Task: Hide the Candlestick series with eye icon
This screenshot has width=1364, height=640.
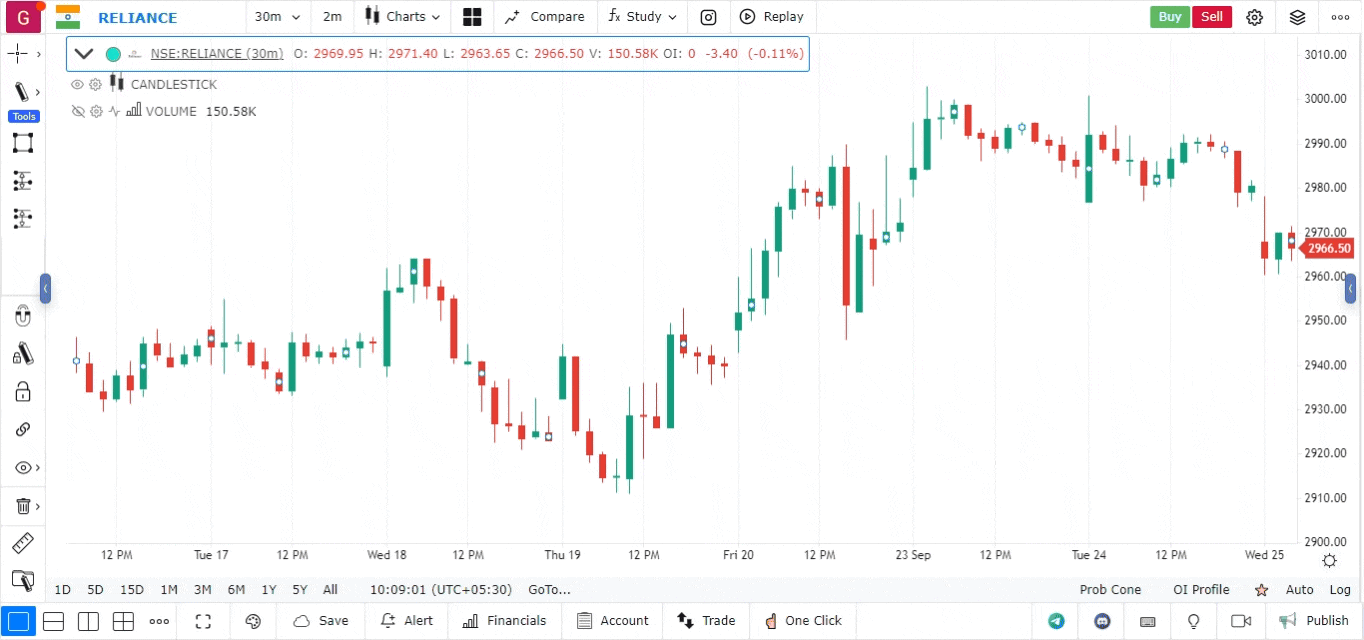Action: coord(77,85)
